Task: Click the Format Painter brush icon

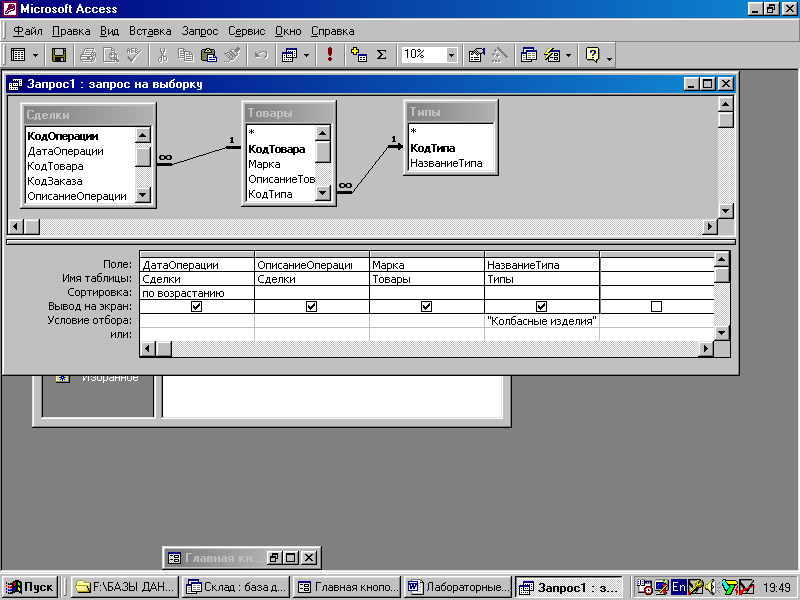Action: (x=232, y=55)
